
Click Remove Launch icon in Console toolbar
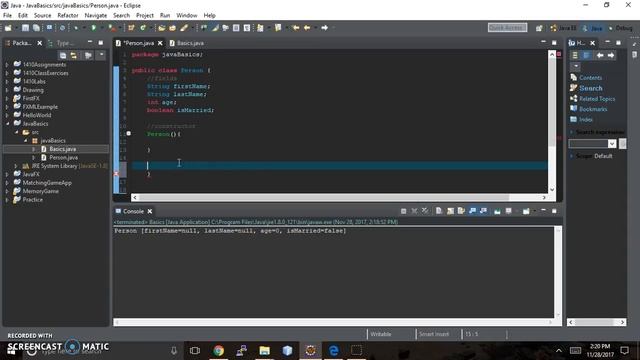[x=414, y=211]
